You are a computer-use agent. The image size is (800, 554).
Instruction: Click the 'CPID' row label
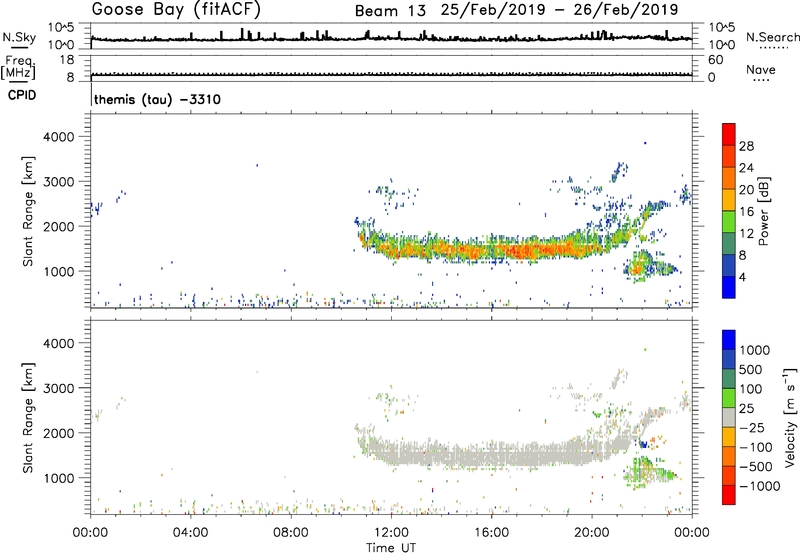coord(22,95)
